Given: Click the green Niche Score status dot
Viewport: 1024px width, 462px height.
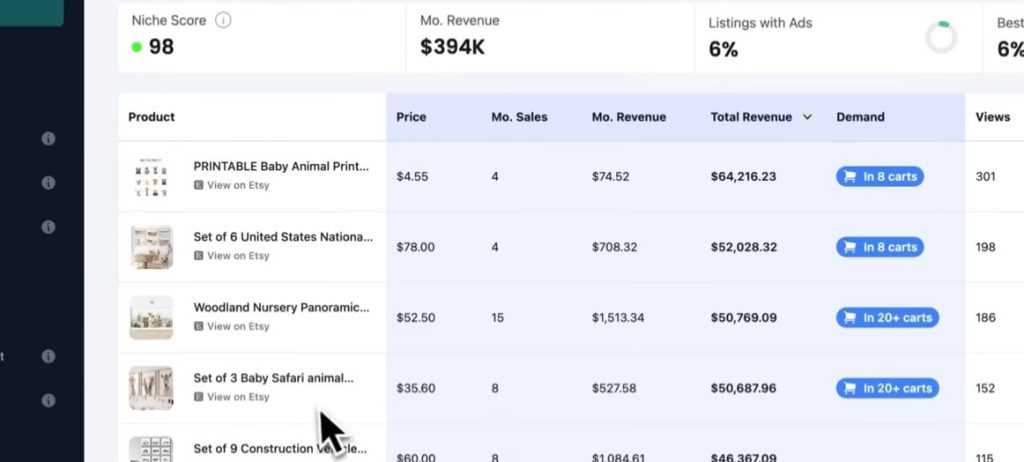Looking at the screenshot, I should tap(137, 47).
